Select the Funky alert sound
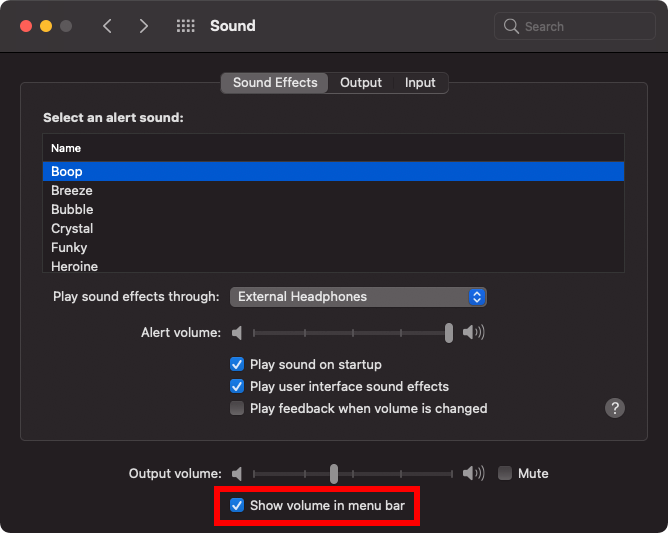 (334, 248)
